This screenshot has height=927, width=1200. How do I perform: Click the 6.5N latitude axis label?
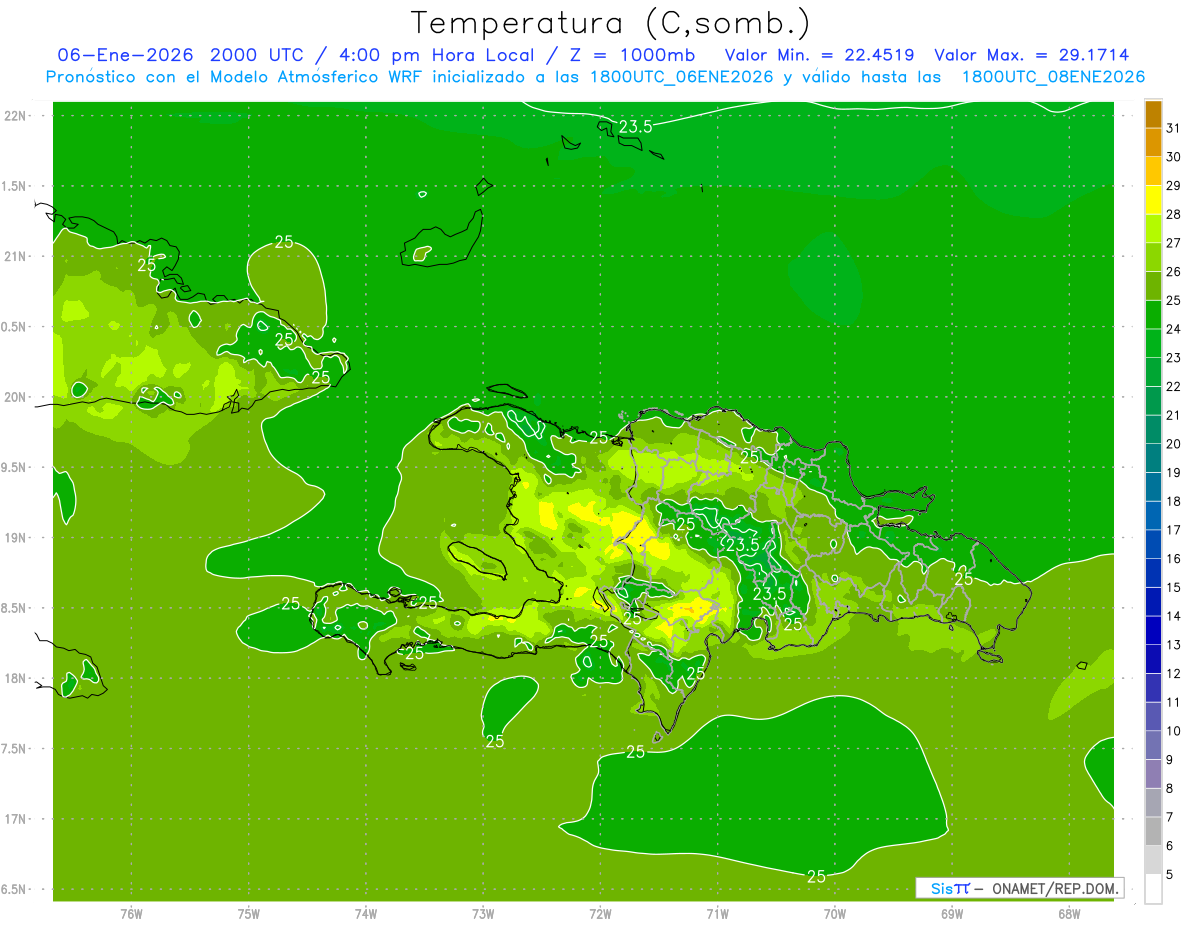14,889
